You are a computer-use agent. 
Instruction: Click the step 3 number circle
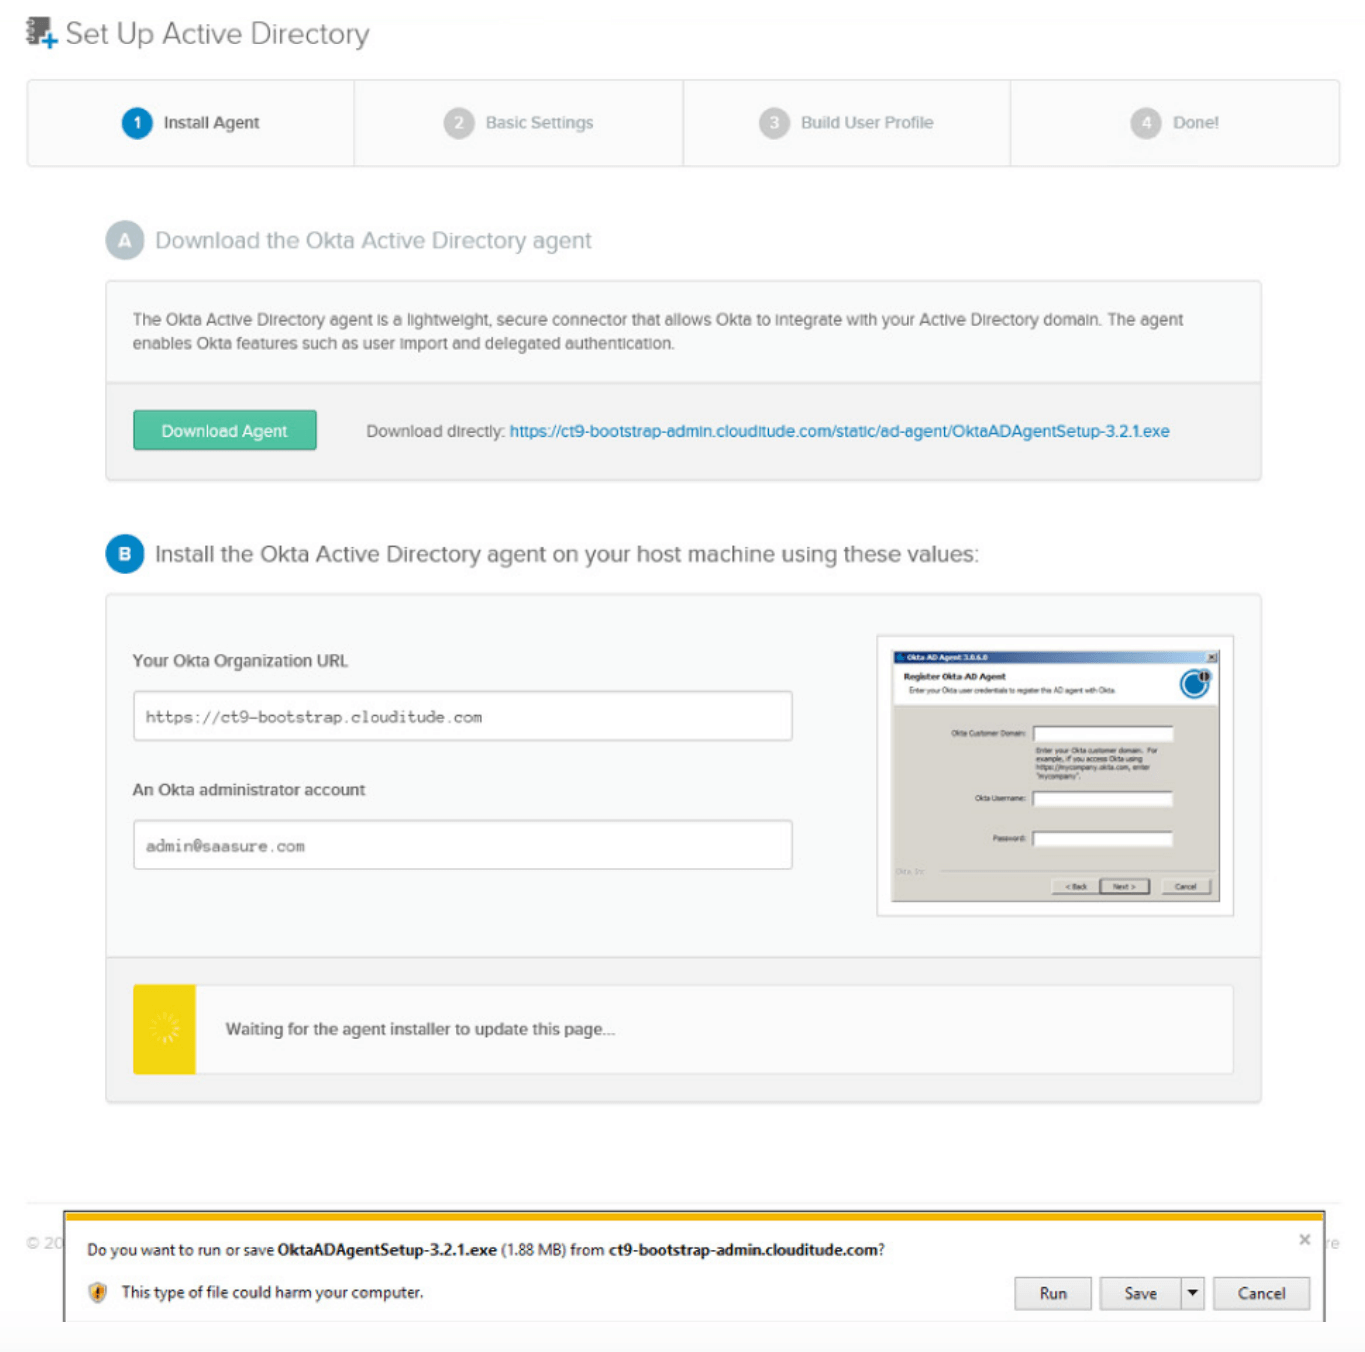click(x=774, y=123)
